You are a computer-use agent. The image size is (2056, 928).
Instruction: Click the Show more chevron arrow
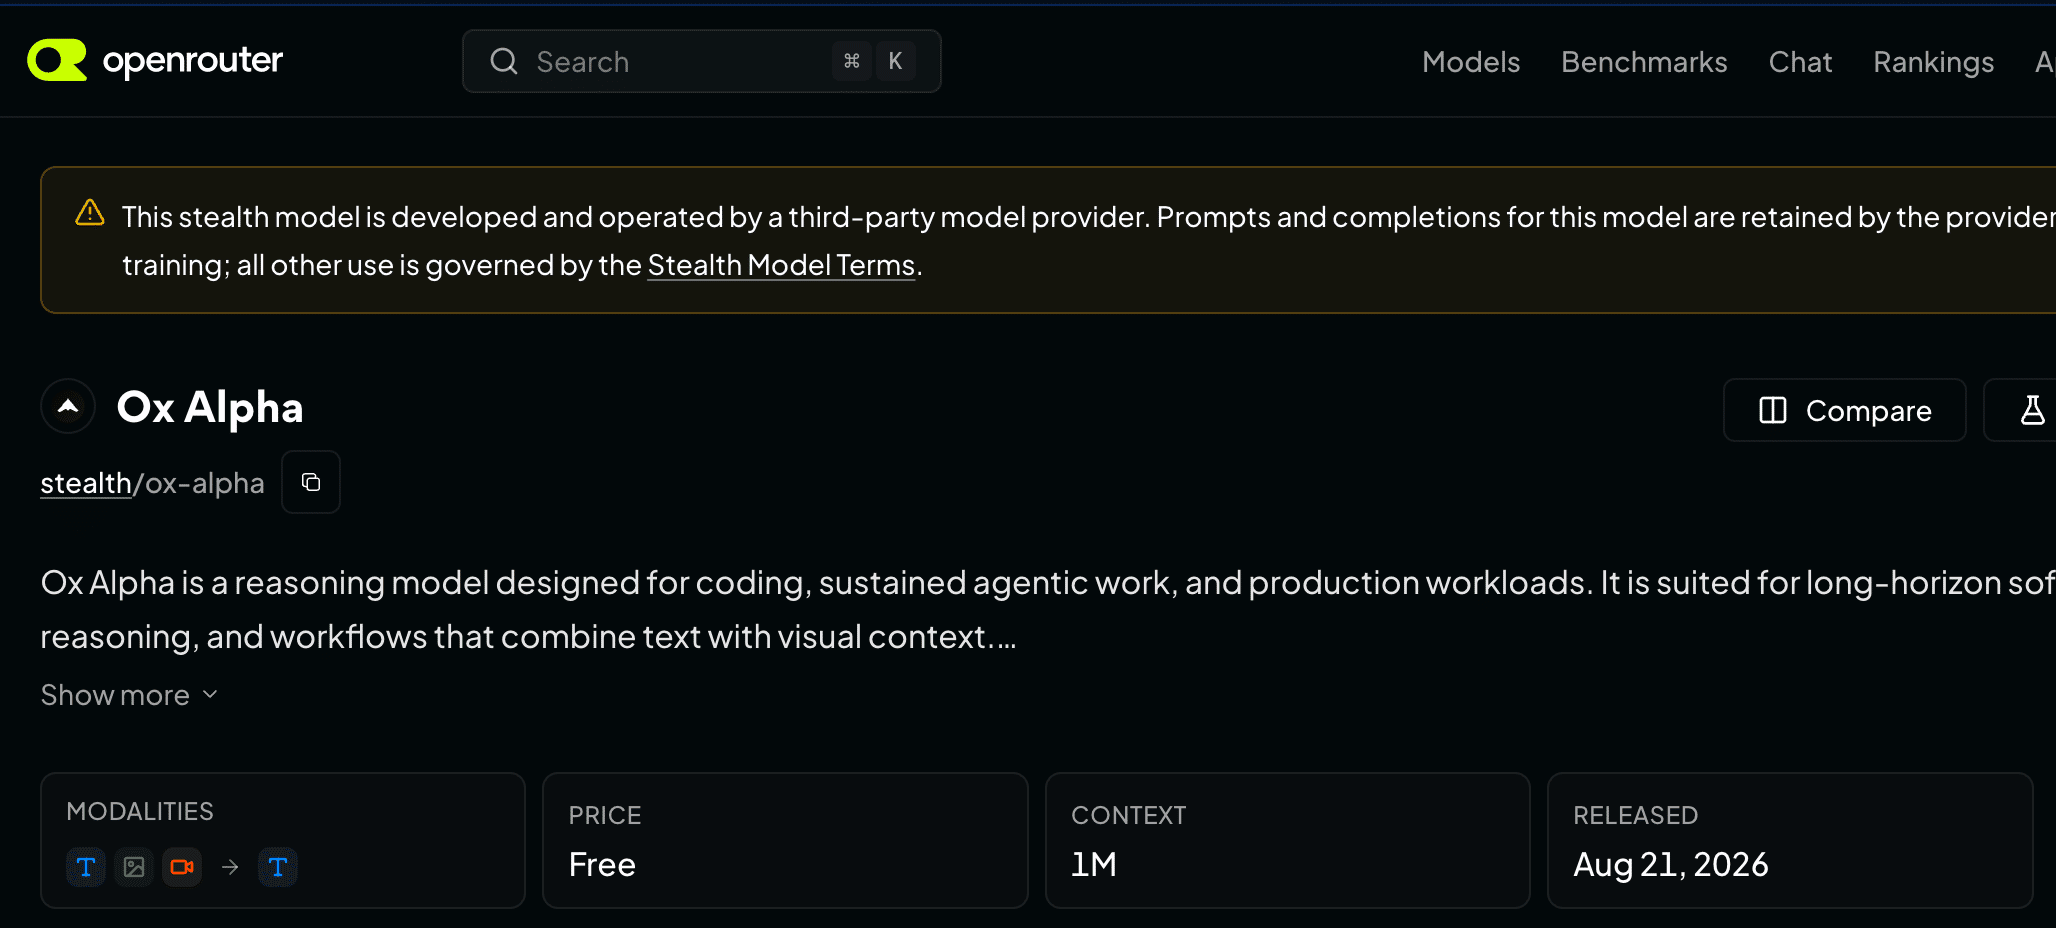click(x=210, y=695)
